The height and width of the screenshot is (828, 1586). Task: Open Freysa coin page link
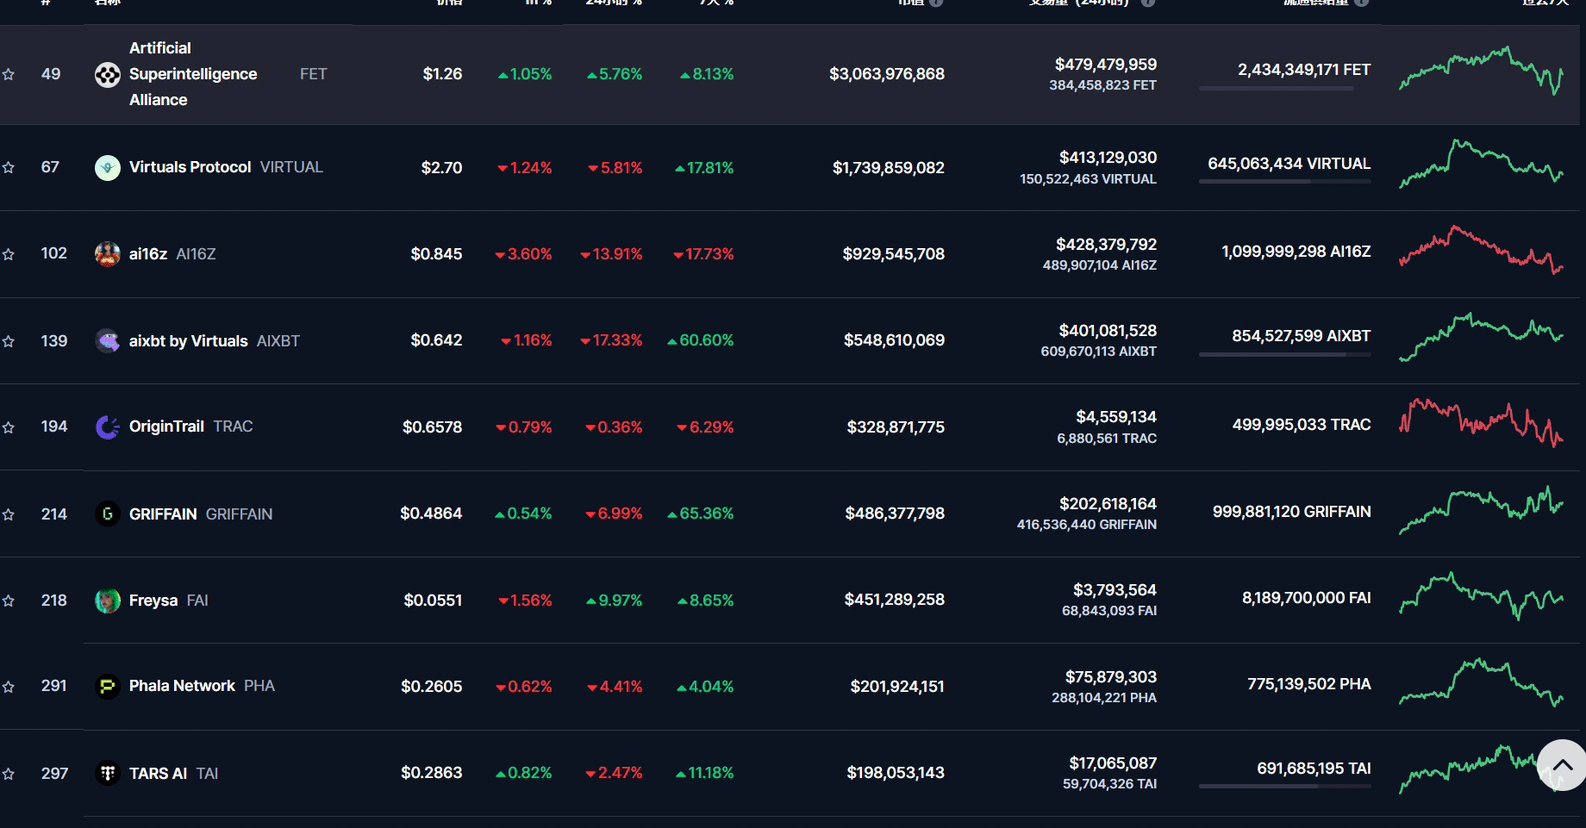[x=153, y=600]
